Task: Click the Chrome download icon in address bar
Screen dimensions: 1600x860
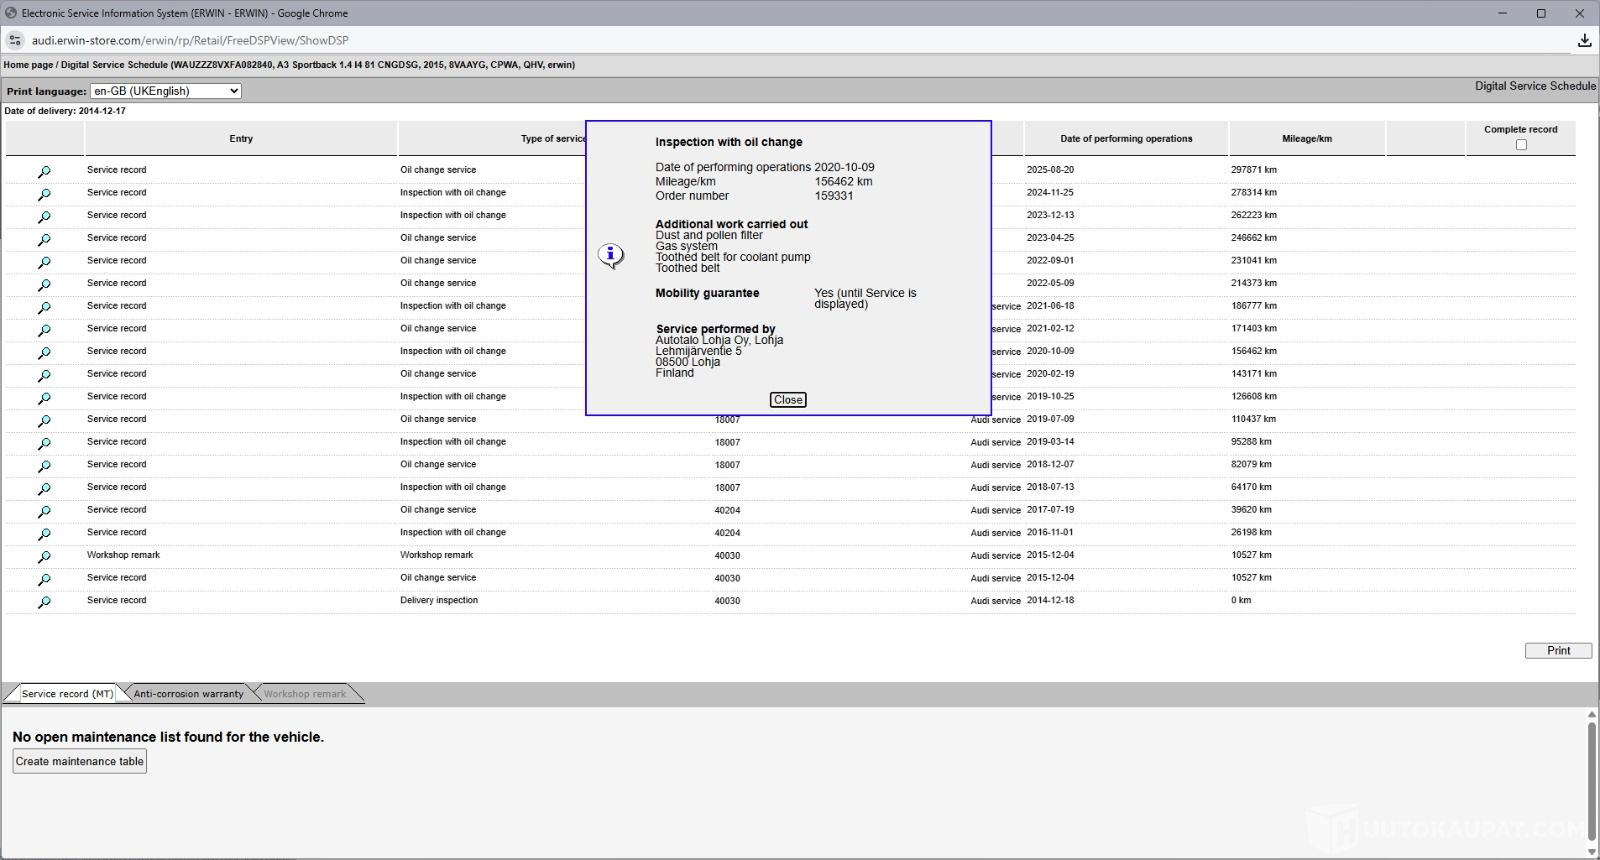Action: (1584, 41)
